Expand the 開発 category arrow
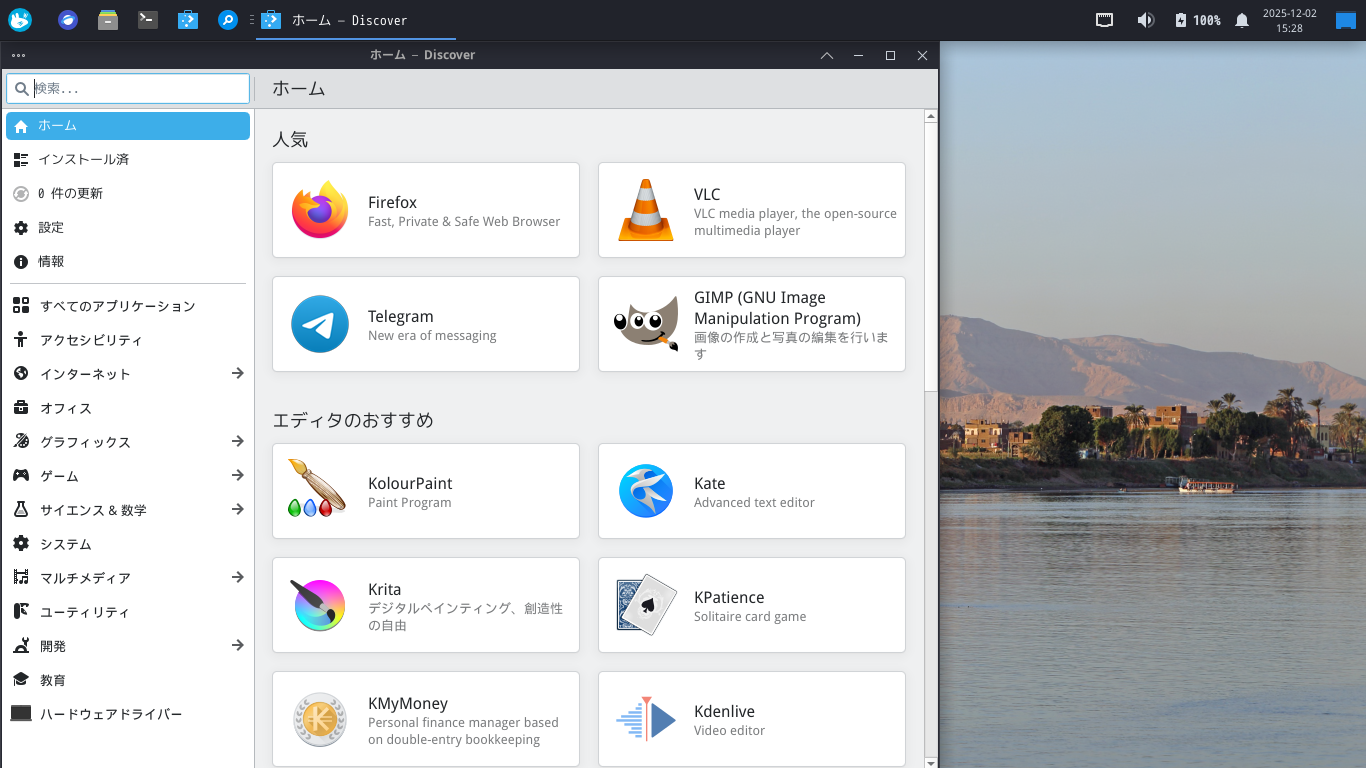This screenshot has width=1366, height=768. (237, 645)
